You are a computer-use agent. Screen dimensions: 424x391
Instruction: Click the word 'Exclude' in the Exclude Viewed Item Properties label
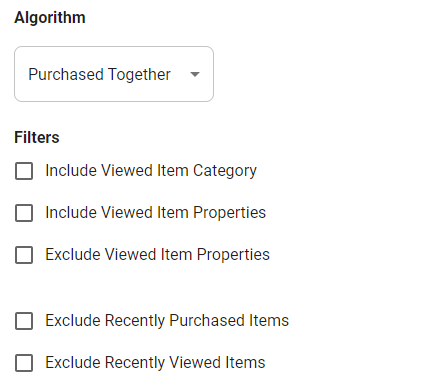point(73,255)
